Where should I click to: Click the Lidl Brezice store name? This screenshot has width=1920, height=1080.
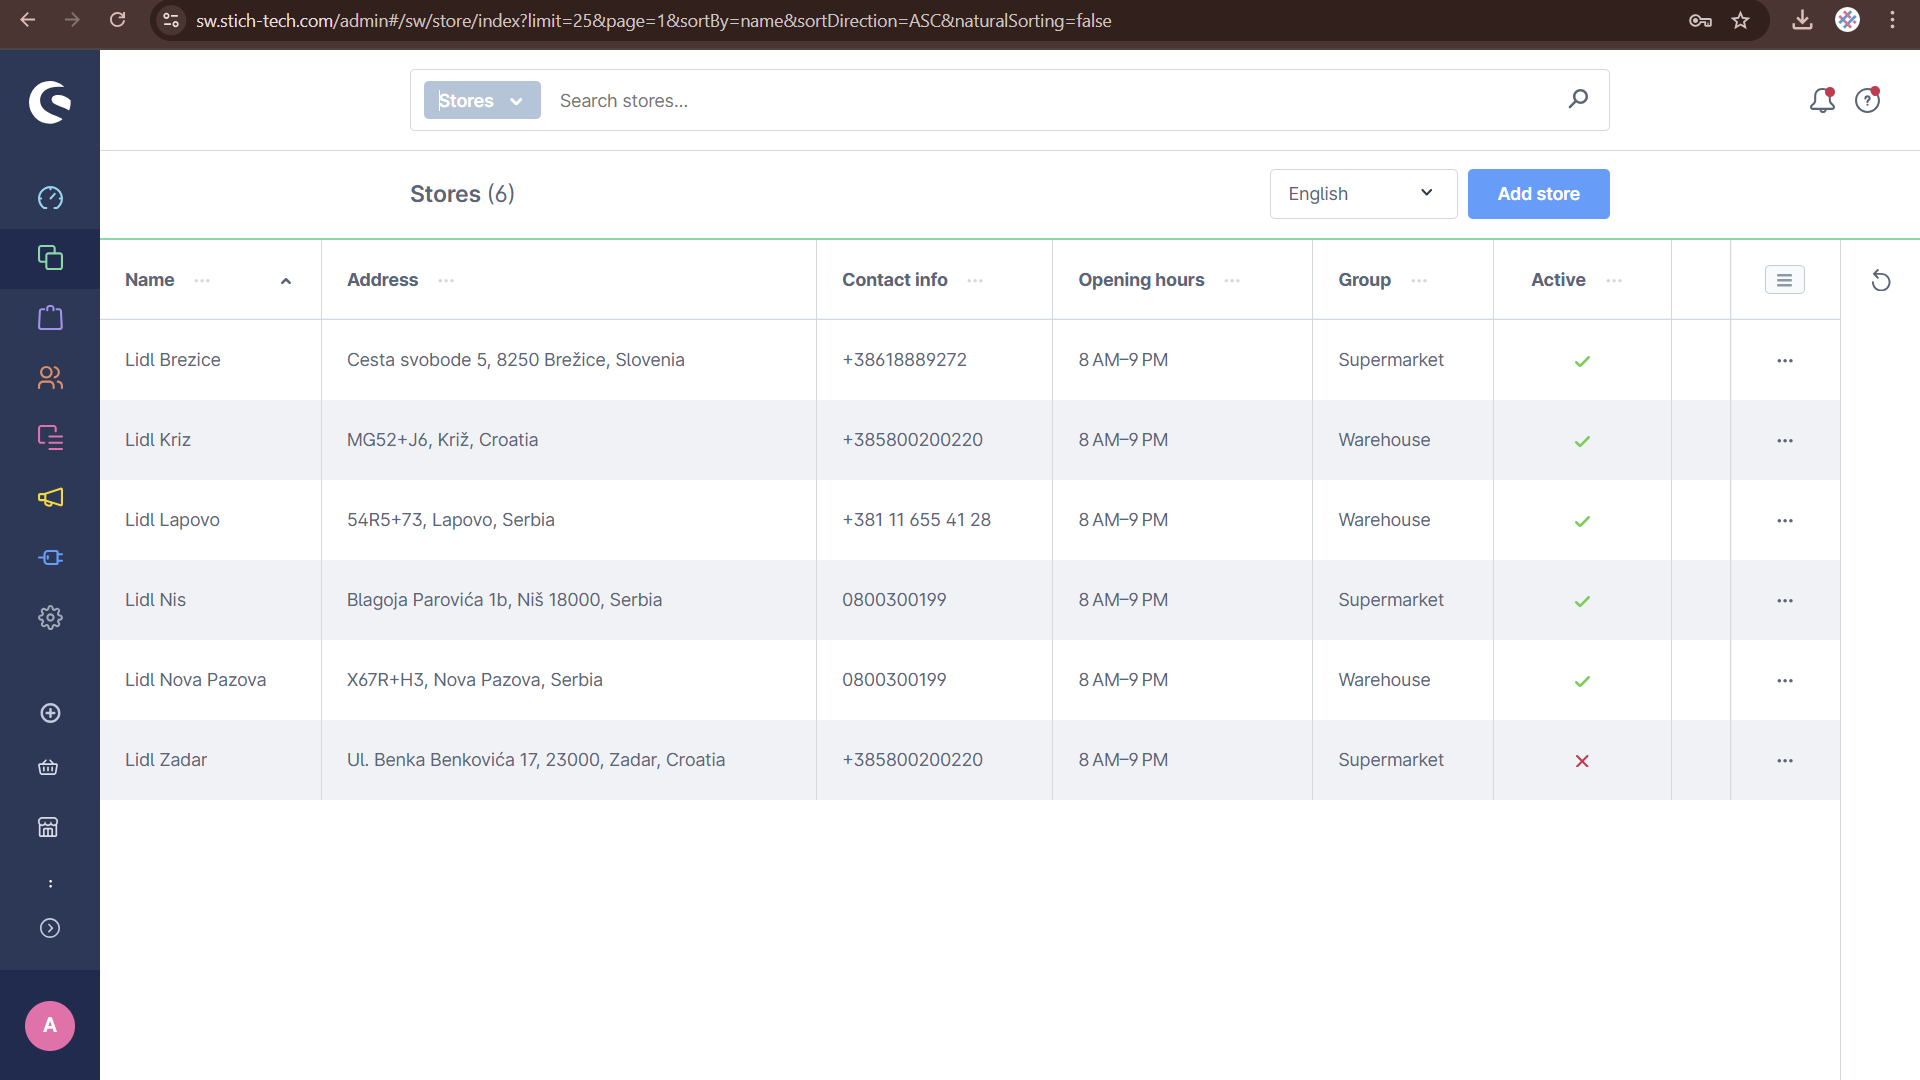click(x=172, y=360)
